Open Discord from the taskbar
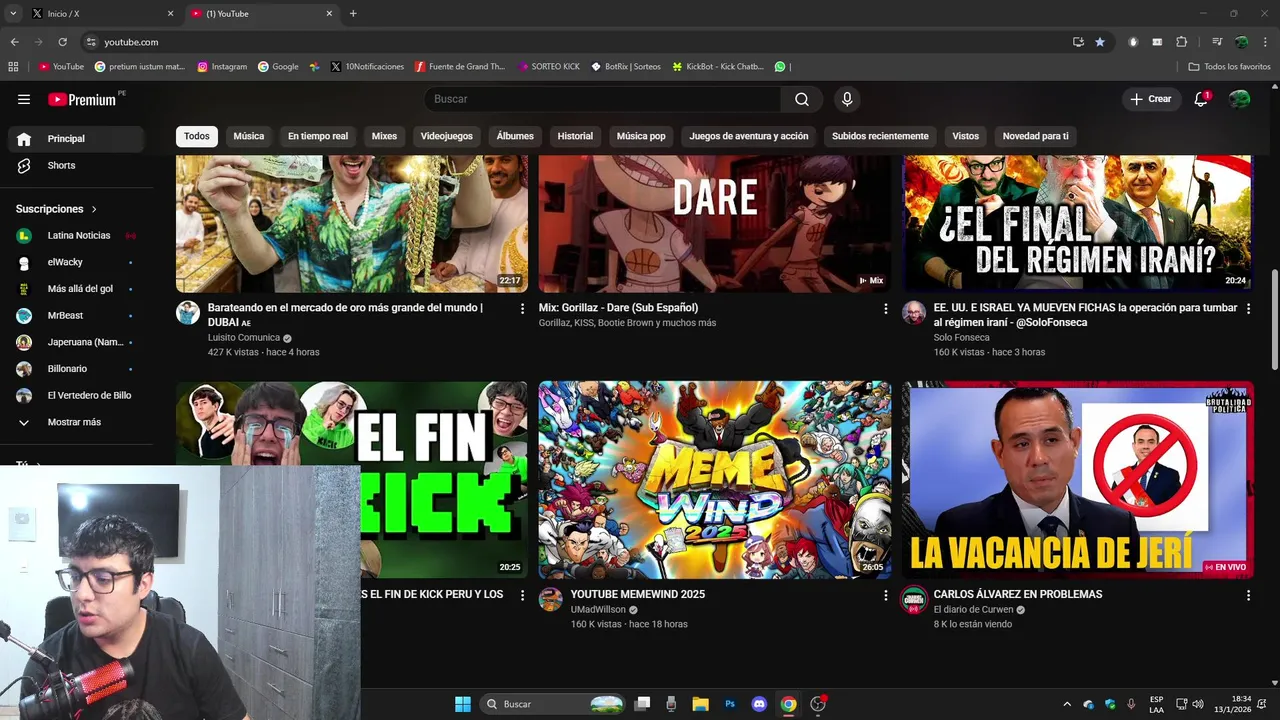This screenshot has width=1280, height=720. pos(759,704)
